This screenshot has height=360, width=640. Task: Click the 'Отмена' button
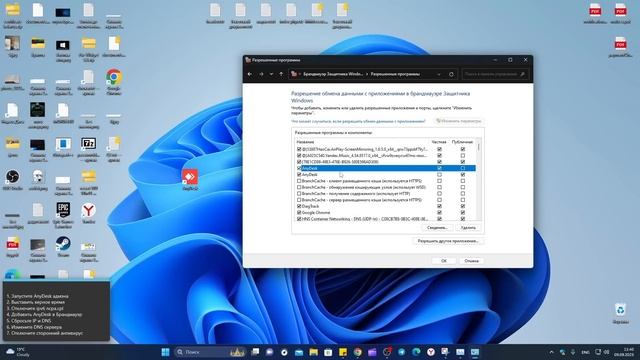[471, 261]
